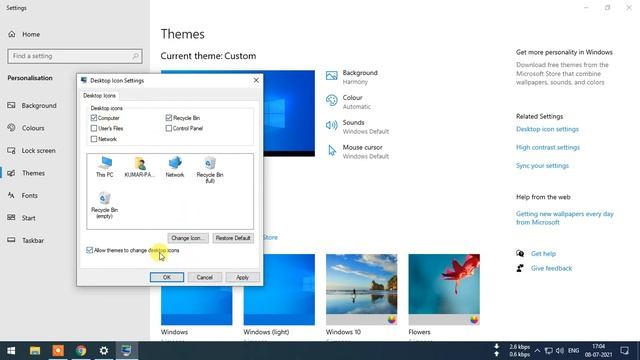
Task: Open the Taskbar page in the sidebar
Action: point(33,240)
